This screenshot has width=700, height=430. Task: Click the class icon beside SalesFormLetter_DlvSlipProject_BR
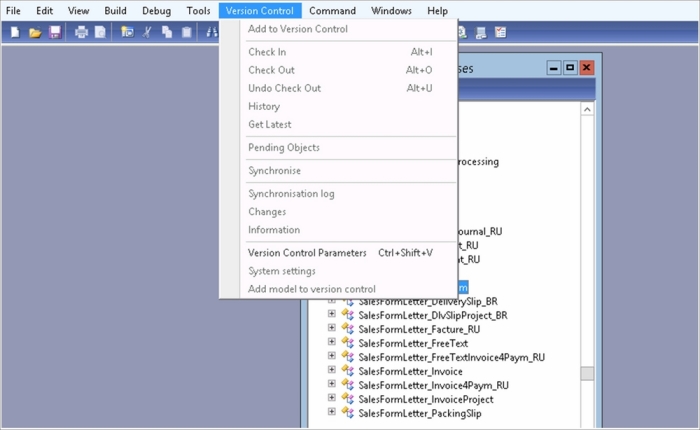pyautogui.click(x=348, y=315)
